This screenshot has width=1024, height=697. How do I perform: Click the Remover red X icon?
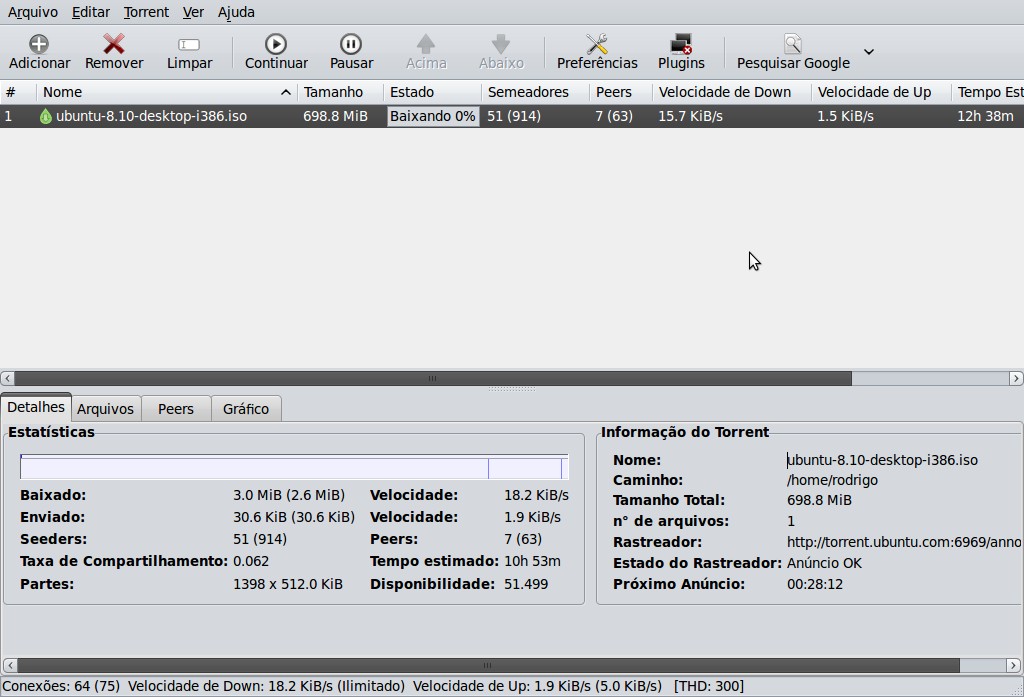[114, 44]
